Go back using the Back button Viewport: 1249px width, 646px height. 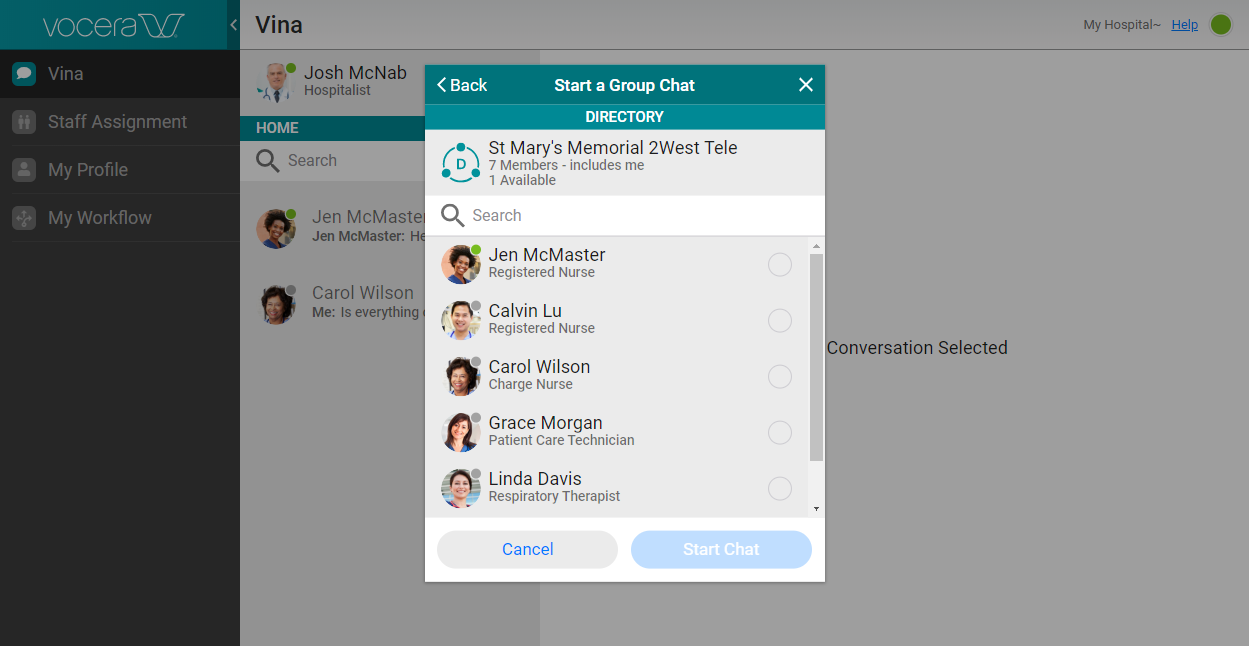pyautogui.click(x=462, y=85)
